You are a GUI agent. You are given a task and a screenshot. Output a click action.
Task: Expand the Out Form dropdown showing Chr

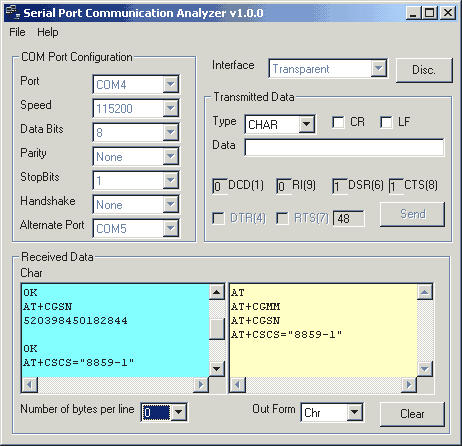pyautogui.click(x=355, y=413)
